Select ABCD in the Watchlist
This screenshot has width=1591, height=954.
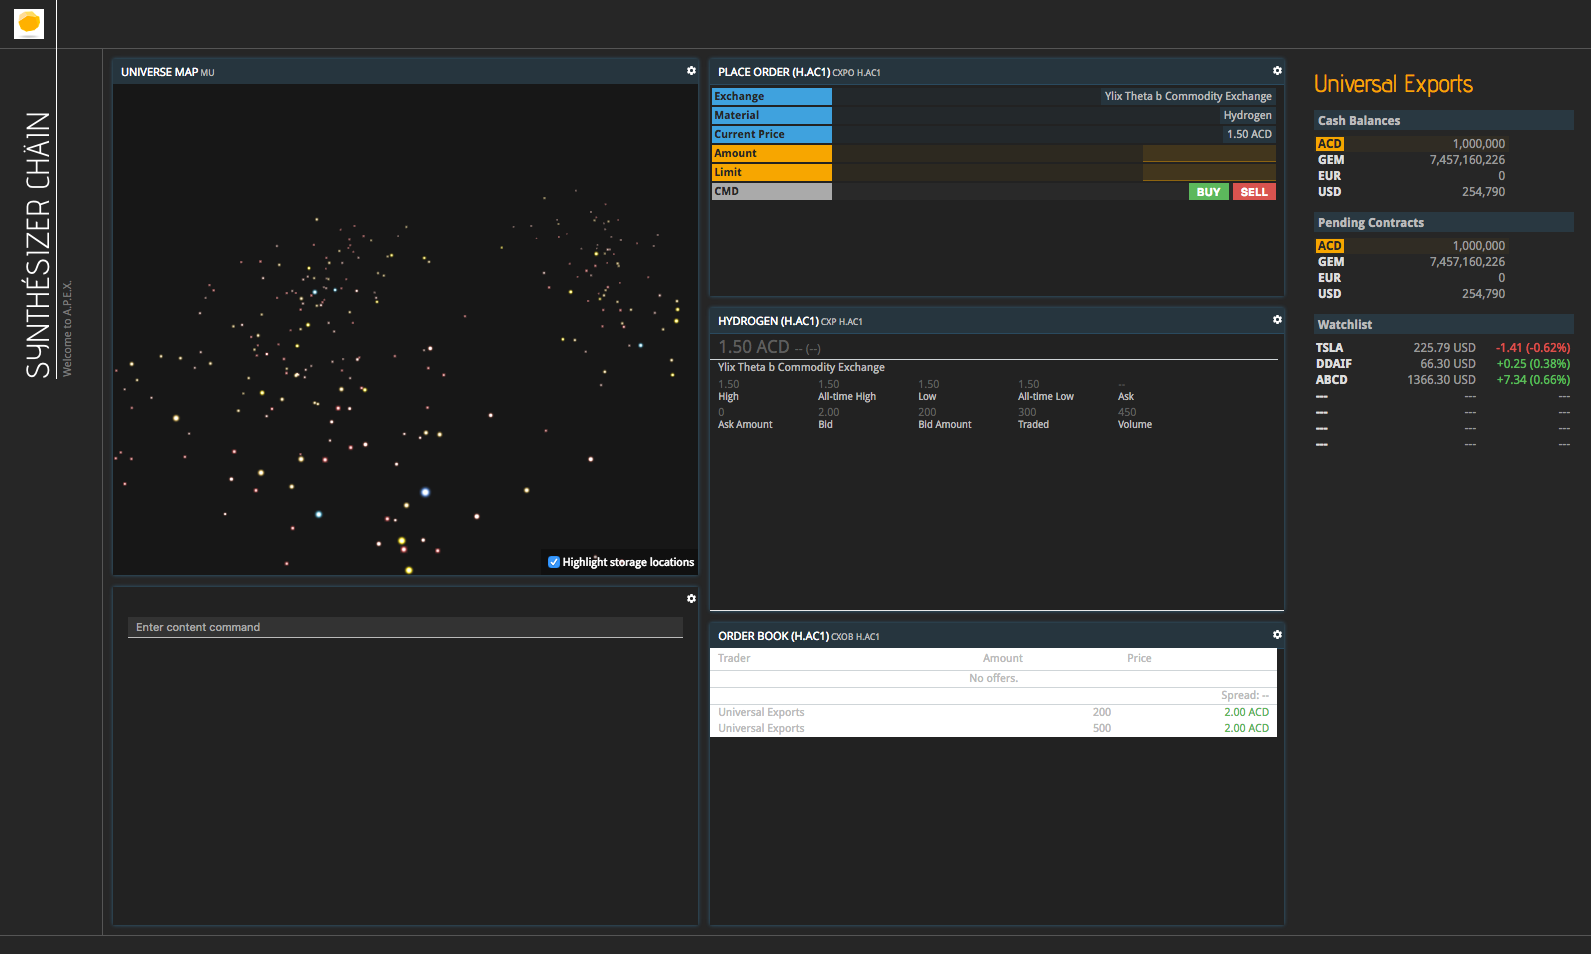point(1331,380)
